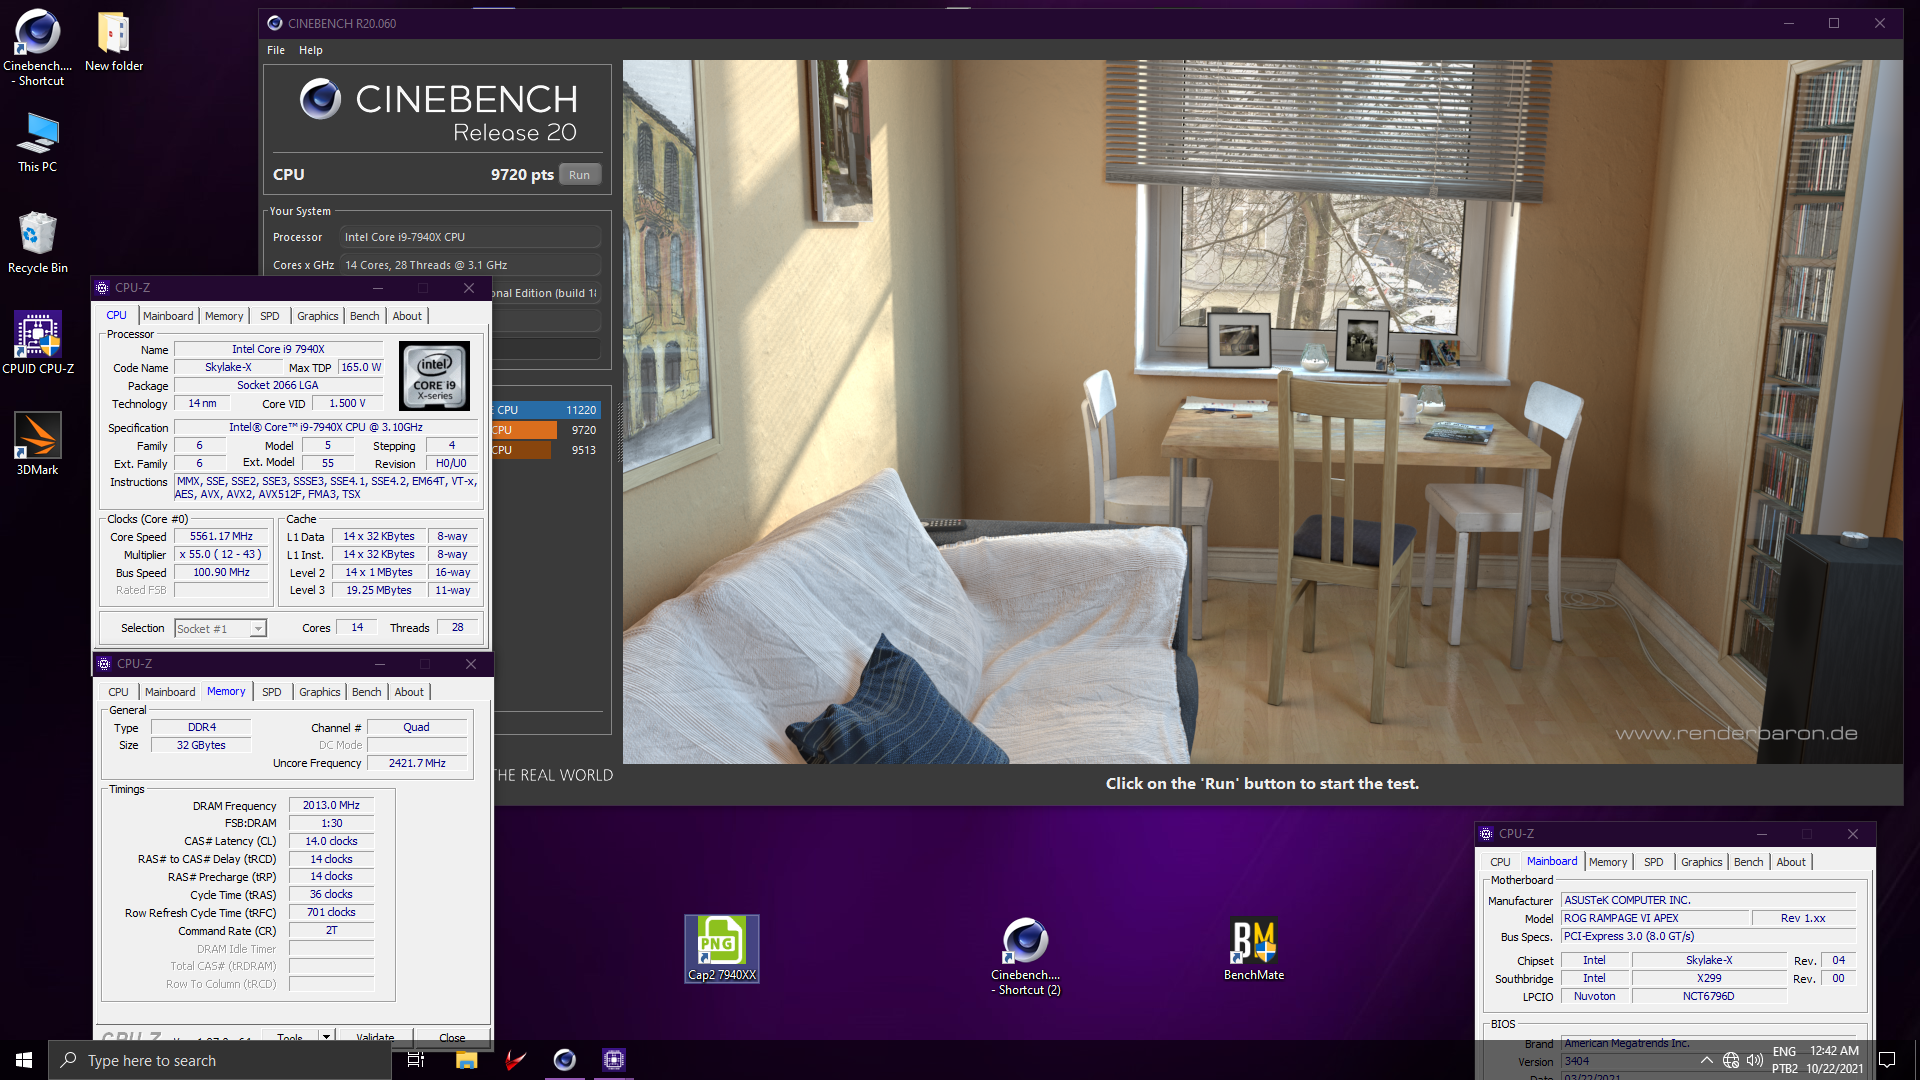
Task: Open the File menu in Cinebench
Action: [x=276, y=50]
